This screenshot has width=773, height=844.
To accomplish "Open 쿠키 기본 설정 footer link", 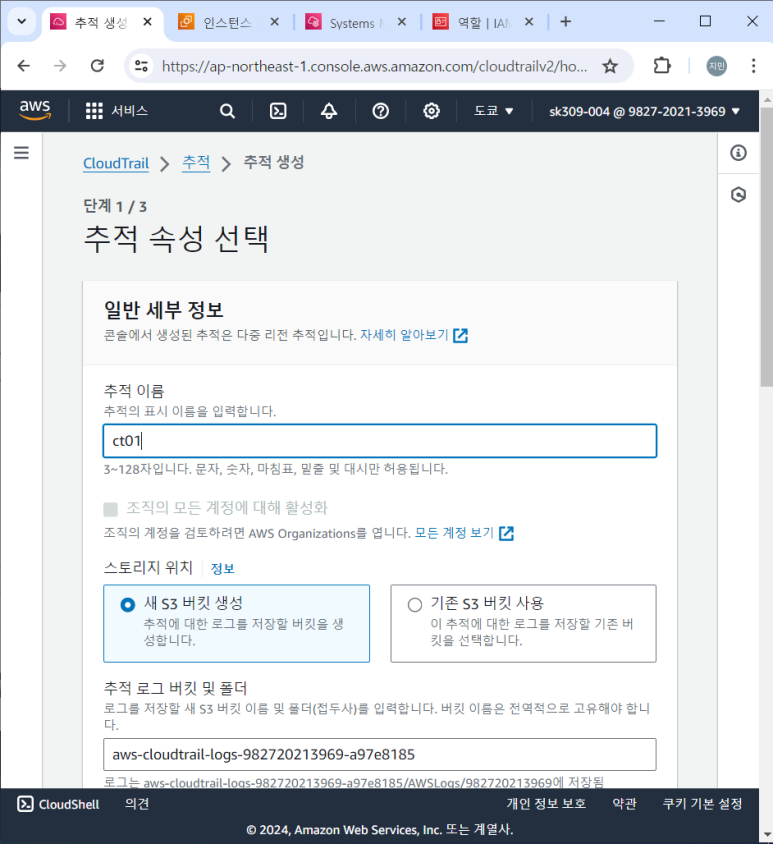I will pos(702,804).
